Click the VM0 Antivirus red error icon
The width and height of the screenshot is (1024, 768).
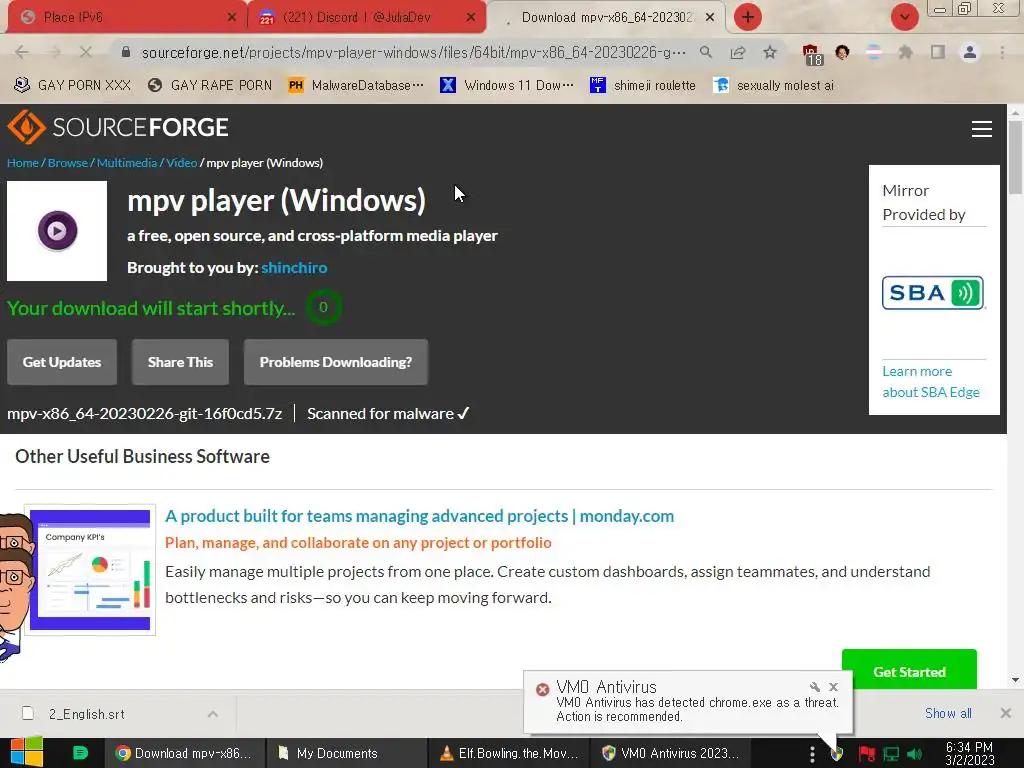pos(542,689)
